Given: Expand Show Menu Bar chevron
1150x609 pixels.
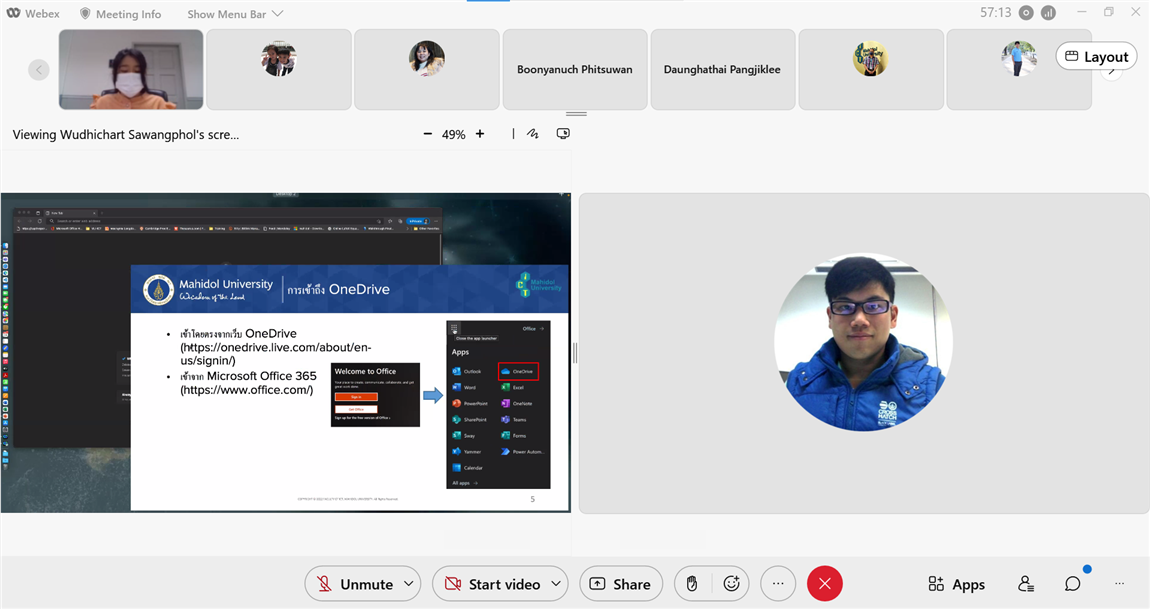Looking at the screenshot, I should [277, 14].
